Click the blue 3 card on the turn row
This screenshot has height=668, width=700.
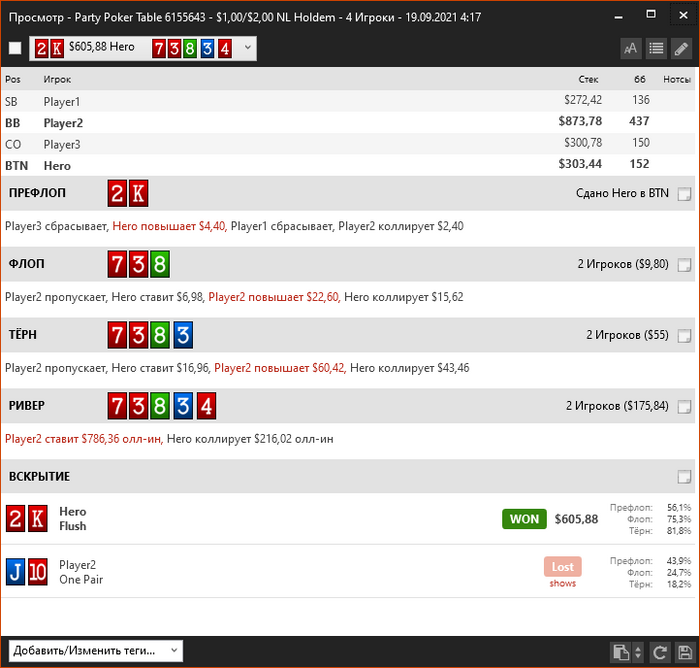[x=183, y=335]
